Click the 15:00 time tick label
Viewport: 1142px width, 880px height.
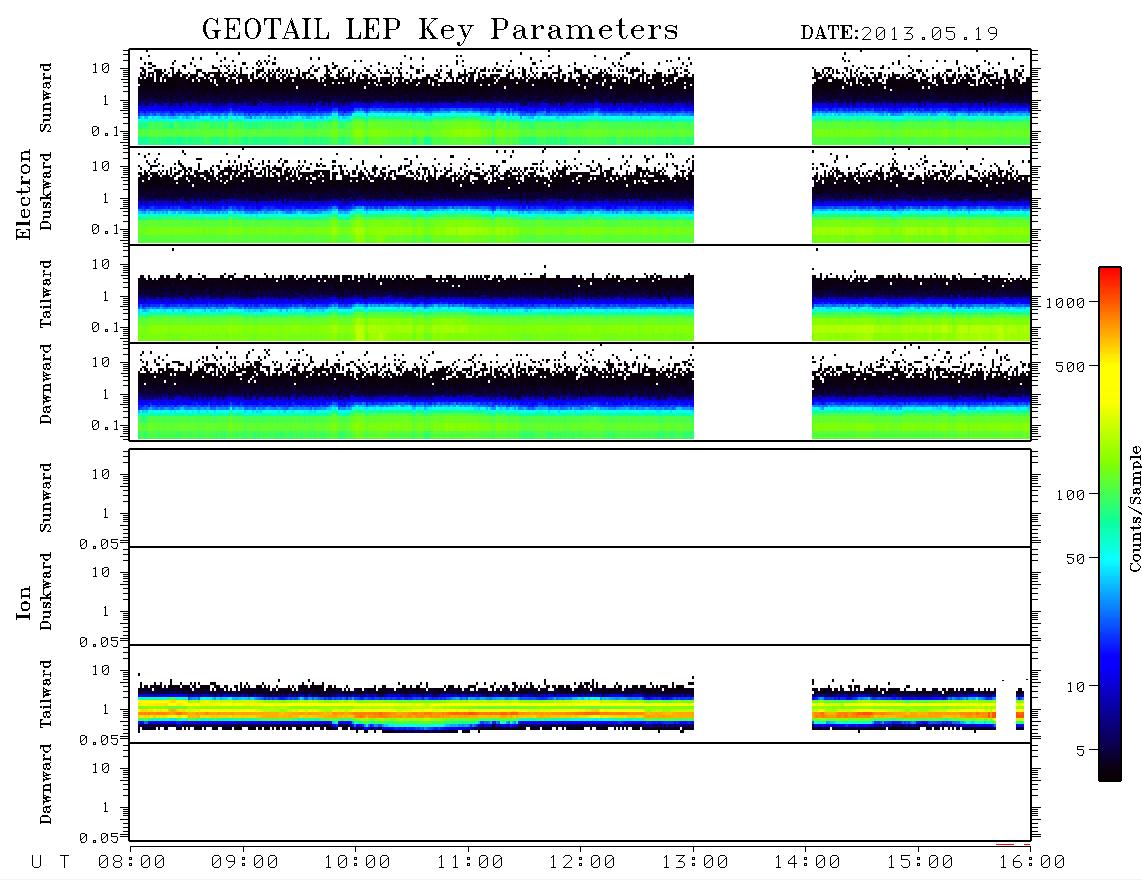pyautogui.click(x=920, y=863)
